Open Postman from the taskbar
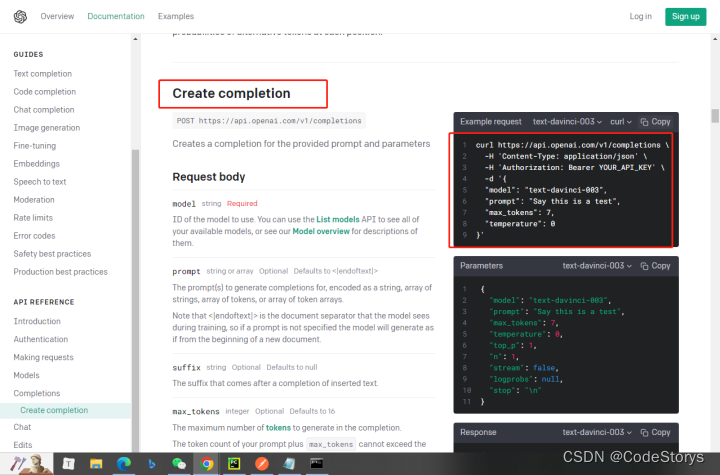Image resolution: width=720 pixels, height=475 pixels. [x=262, y=464]
